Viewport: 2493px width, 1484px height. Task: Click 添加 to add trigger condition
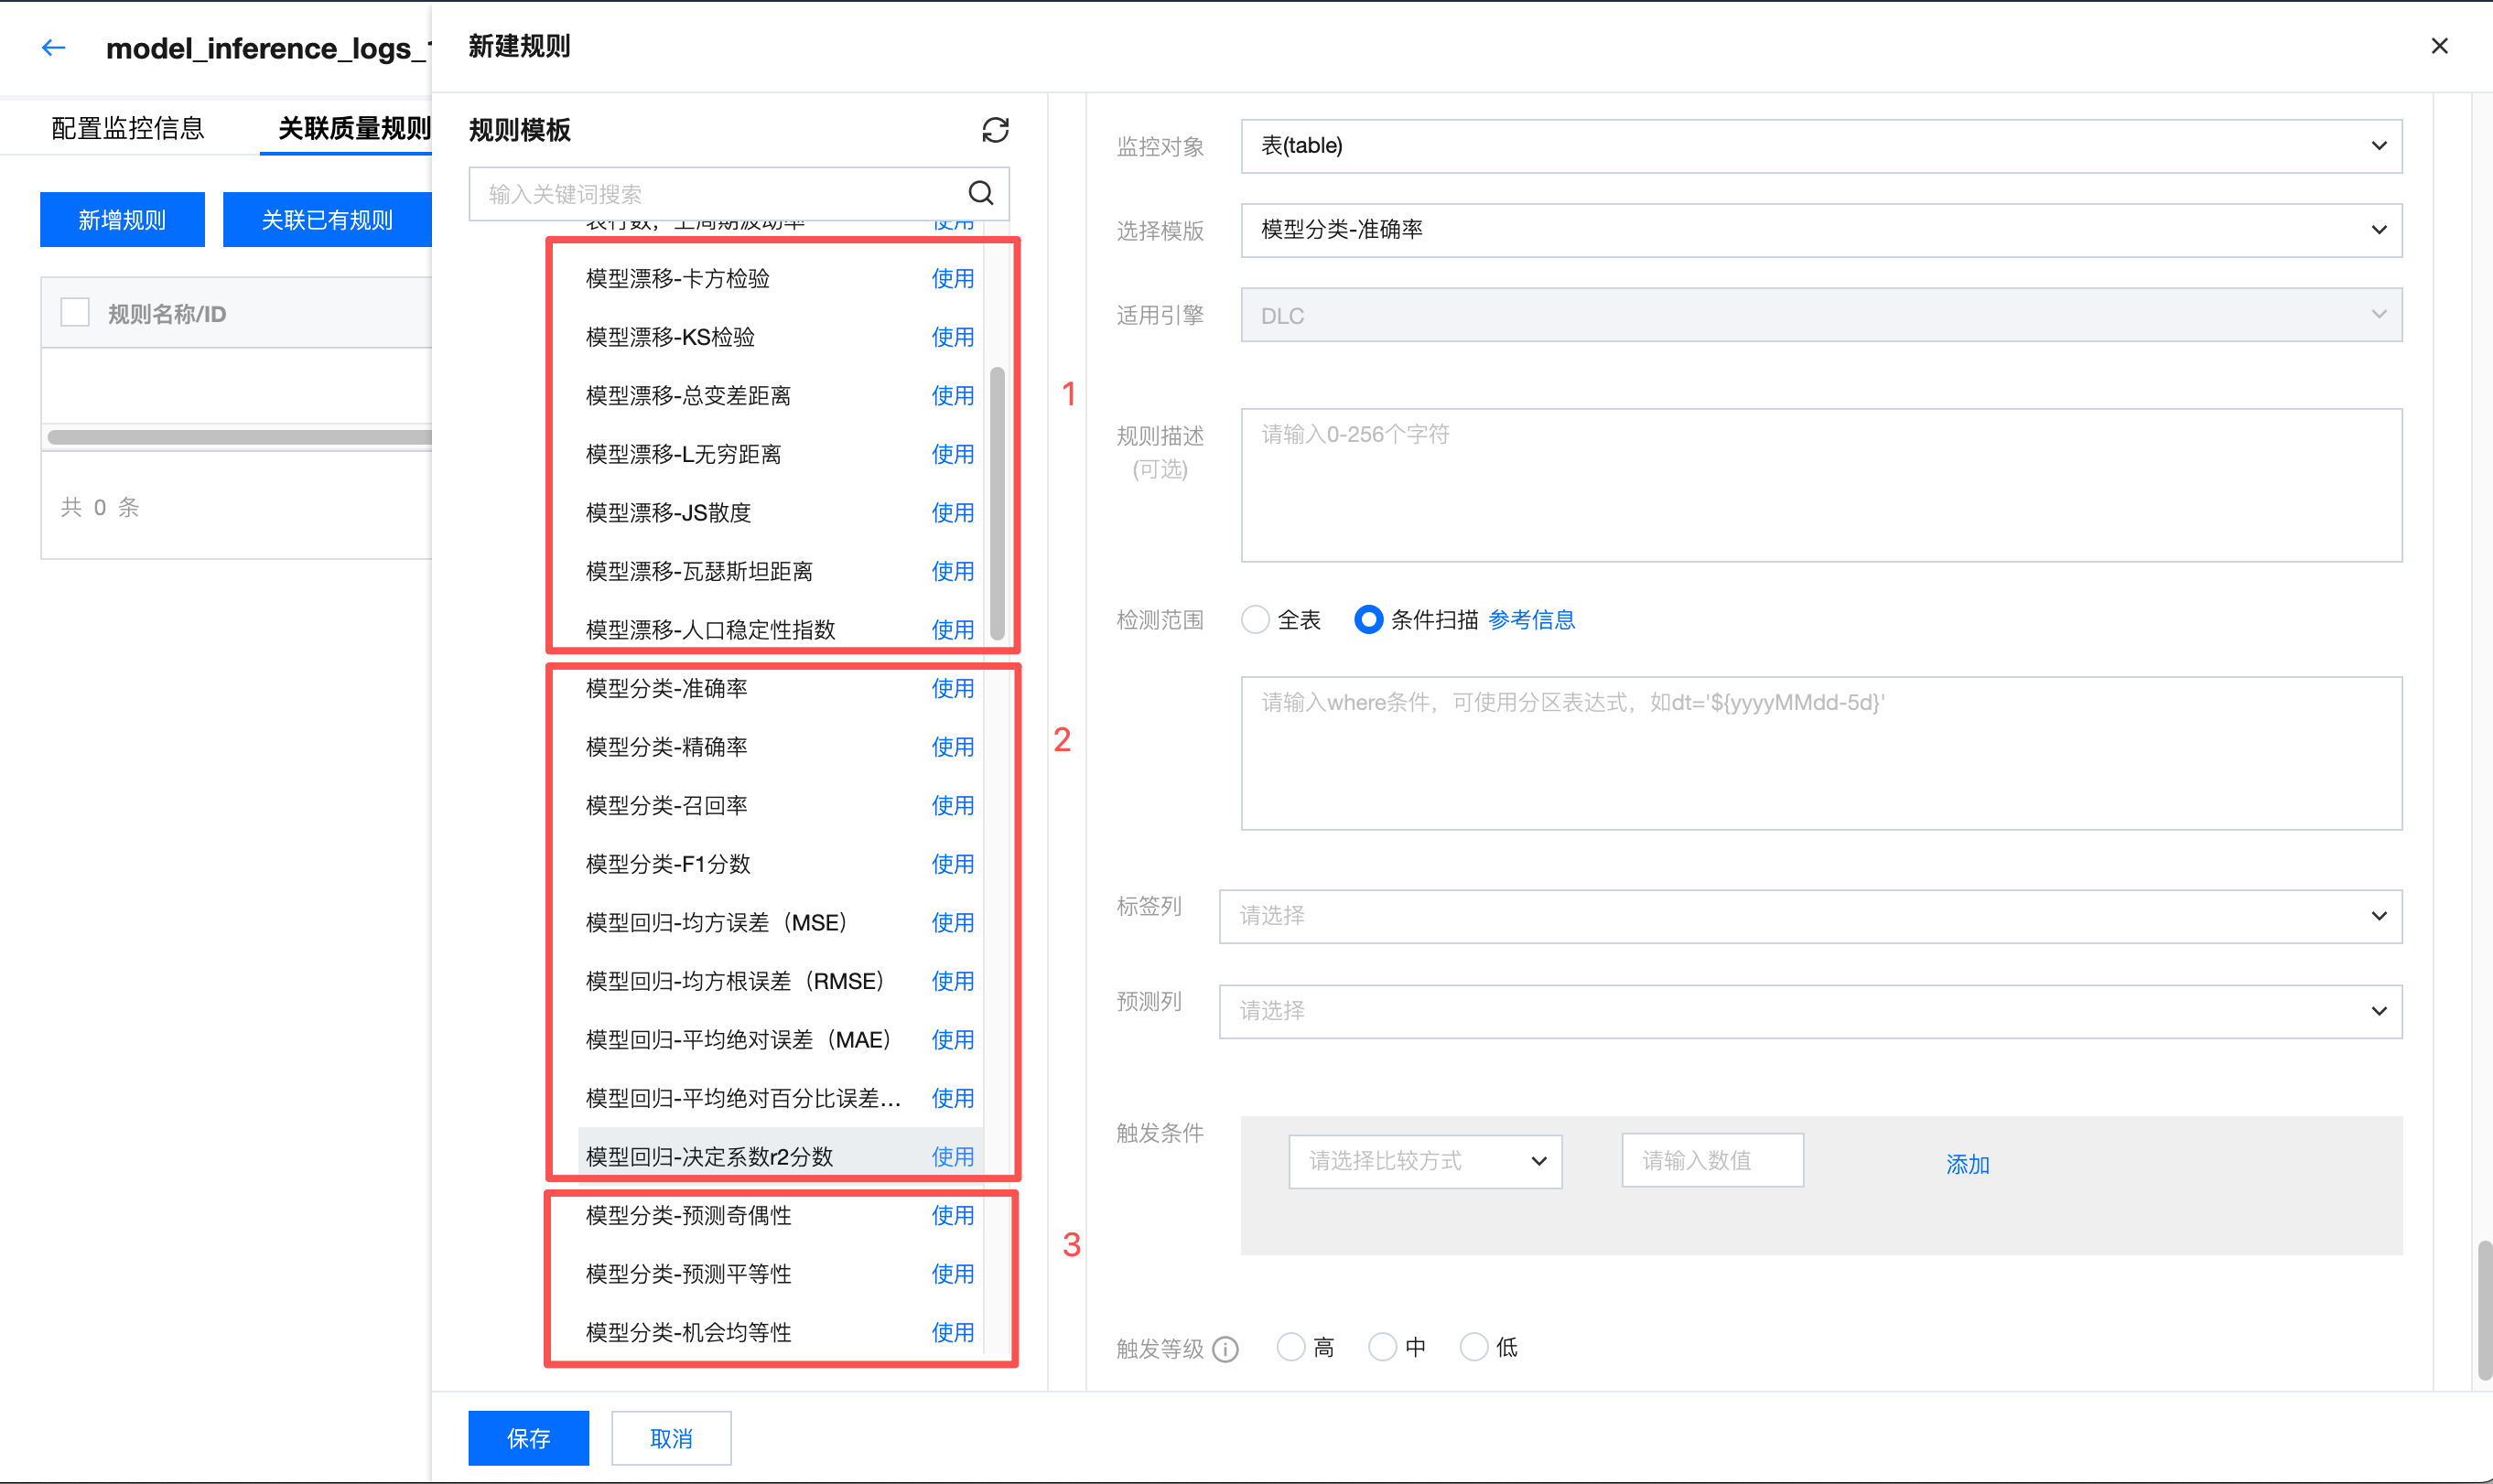1966,1164
